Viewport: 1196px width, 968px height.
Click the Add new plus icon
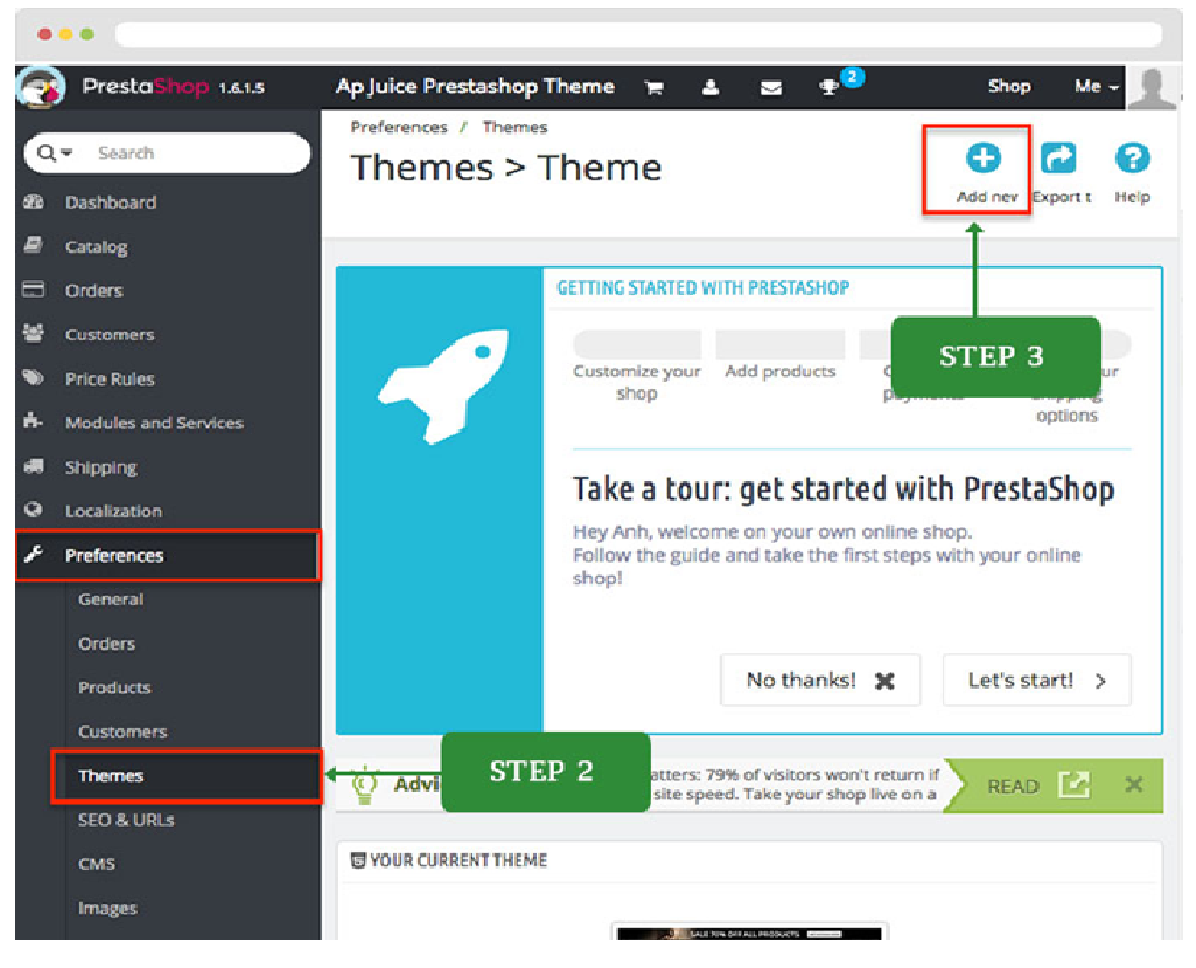pos(982,158)
